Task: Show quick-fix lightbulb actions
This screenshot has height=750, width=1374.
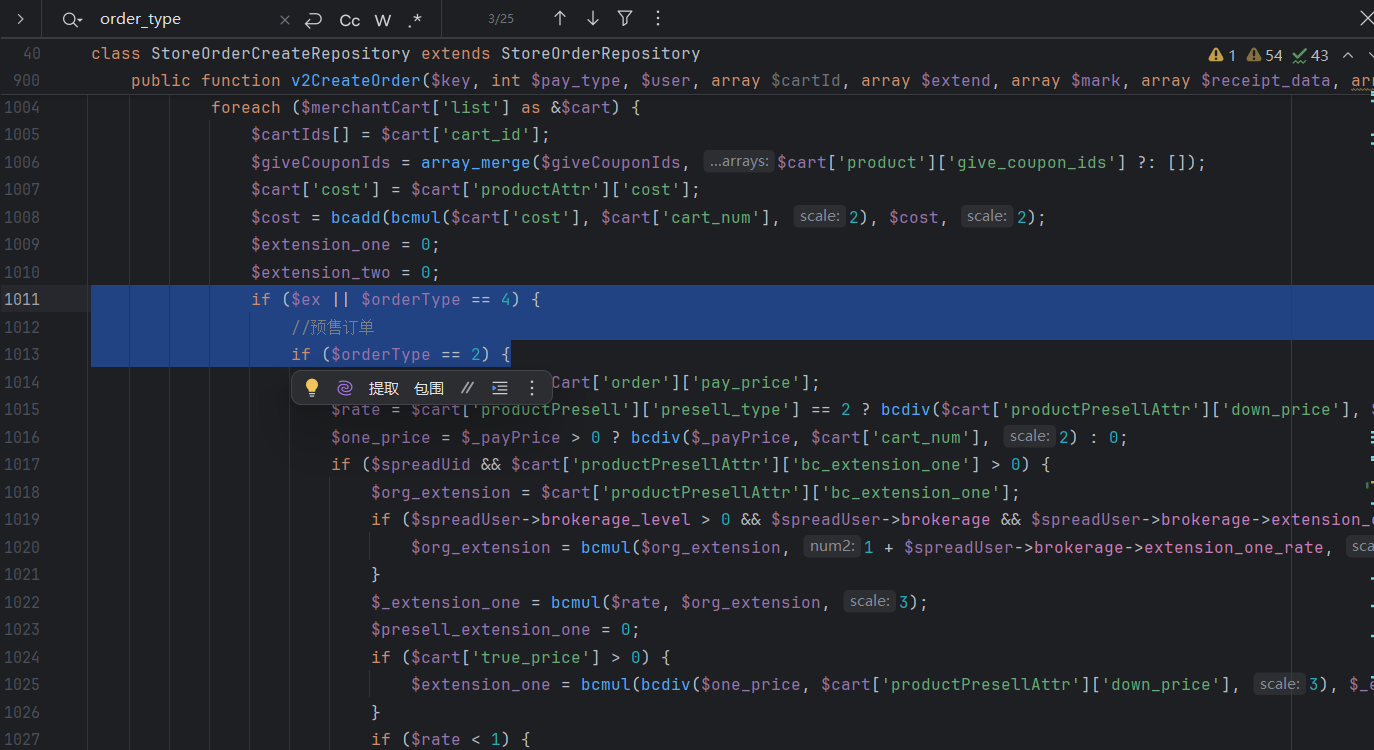Action: tap(312, 388)
